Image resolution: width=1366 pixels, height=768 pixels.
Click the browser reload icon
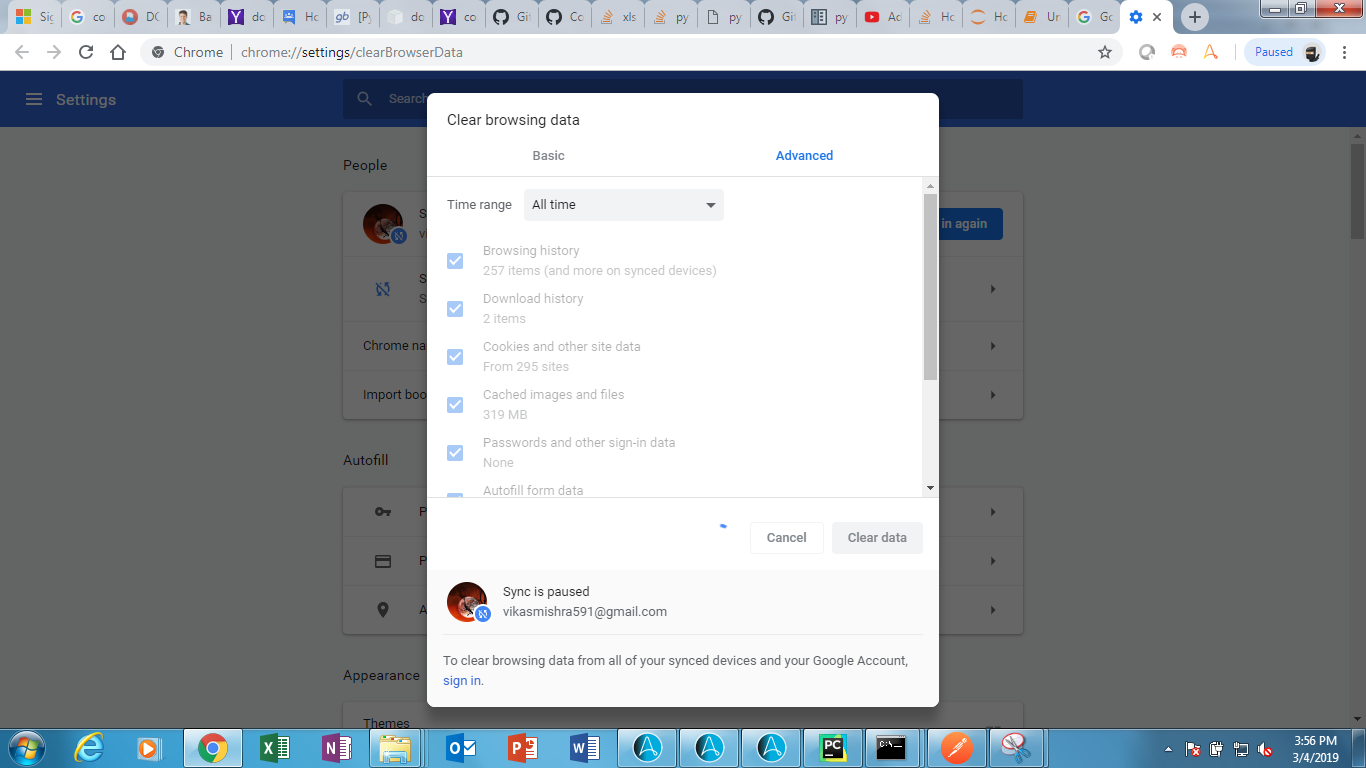(86, 52)
